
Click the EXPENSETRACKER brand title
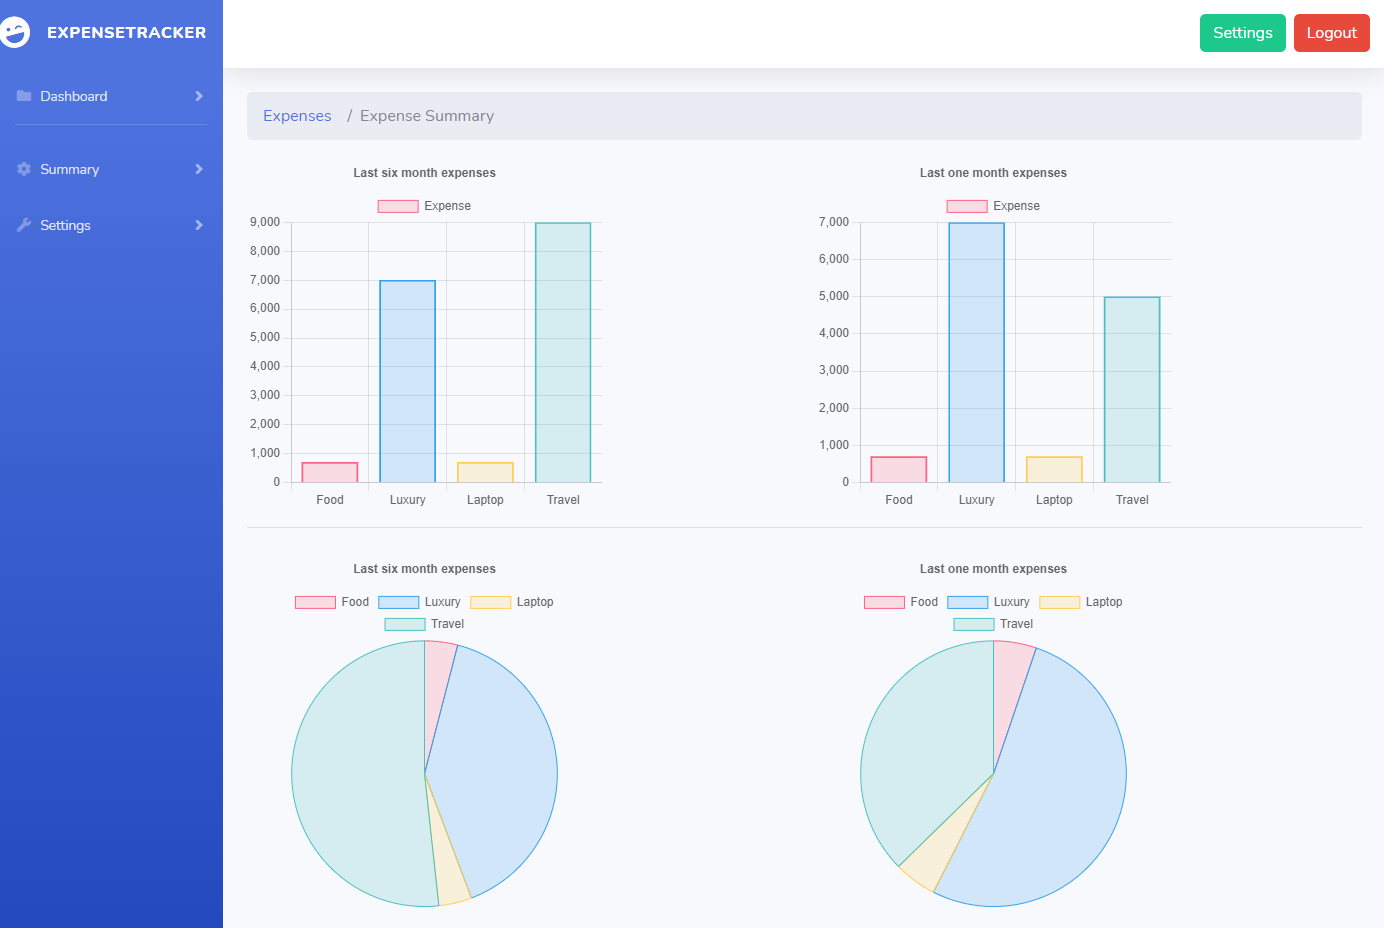point(127,32)
